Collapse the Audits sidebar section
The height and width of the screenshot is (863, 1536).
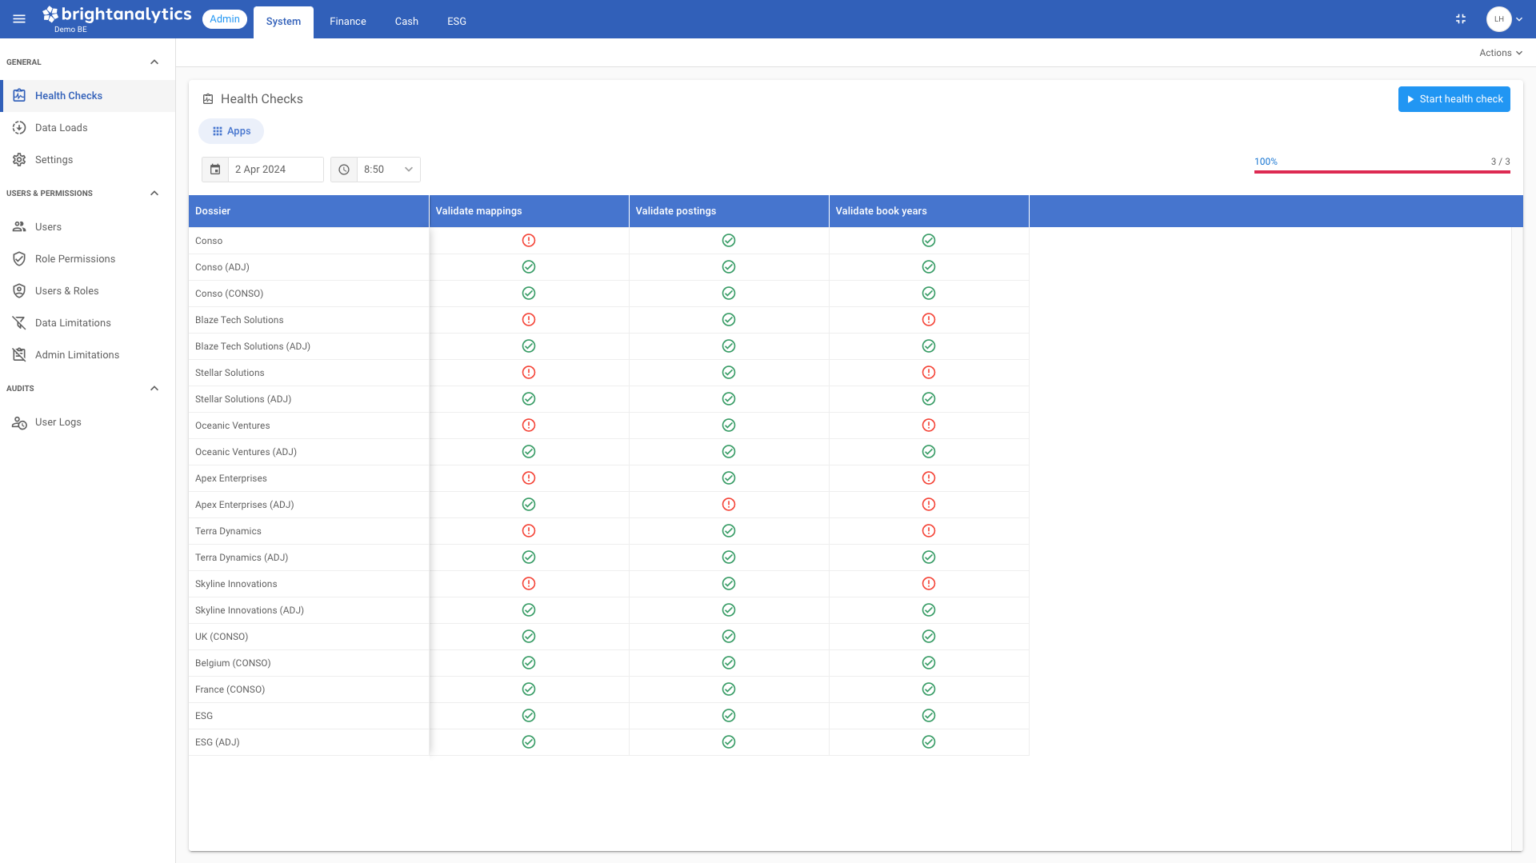tap(154, 388)
